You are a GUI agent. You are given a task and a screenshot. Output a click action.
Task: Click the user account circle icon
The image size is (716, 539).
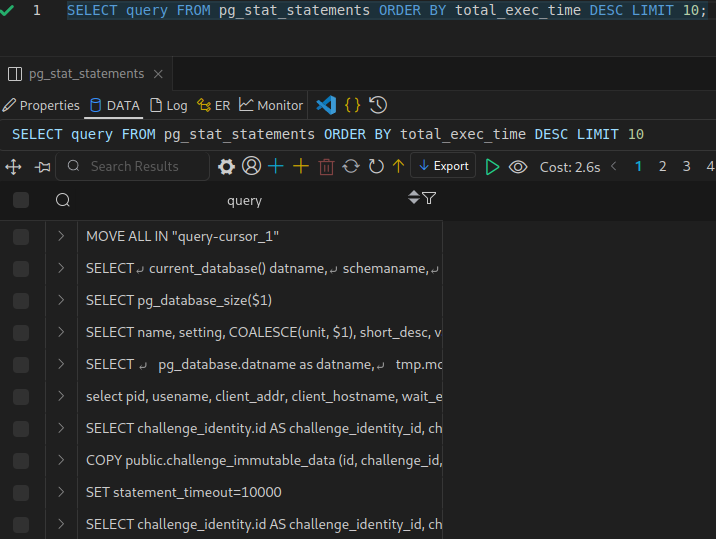pos(252,166)
